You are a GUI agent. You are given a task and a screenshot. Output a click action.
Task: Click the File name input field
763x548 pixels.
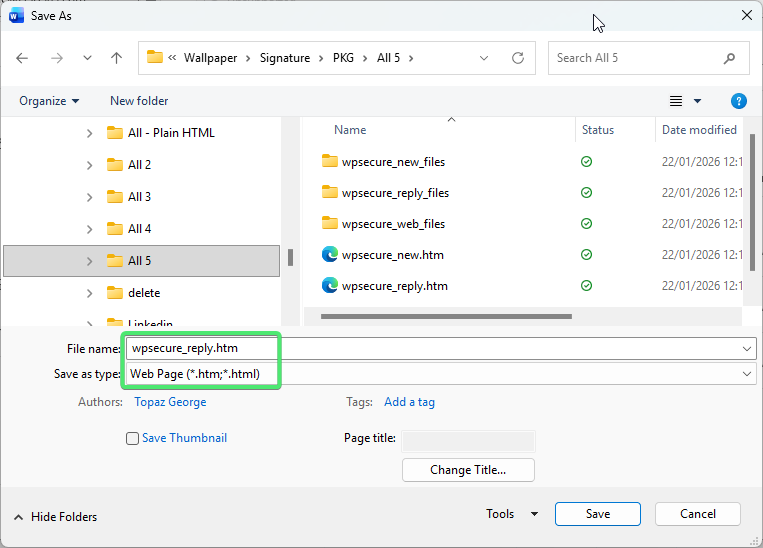(430, 348)
